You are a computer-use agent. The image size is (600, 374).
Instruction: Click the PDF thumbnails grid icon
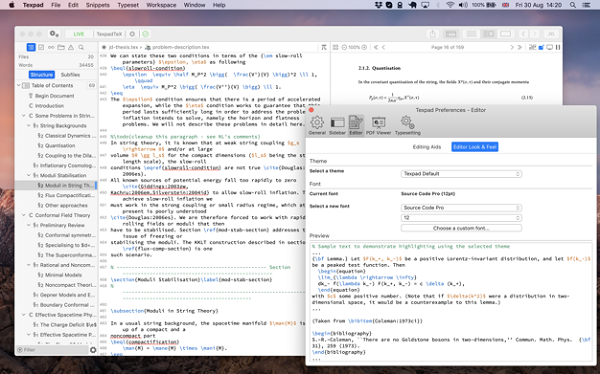[x=336, y=47]
